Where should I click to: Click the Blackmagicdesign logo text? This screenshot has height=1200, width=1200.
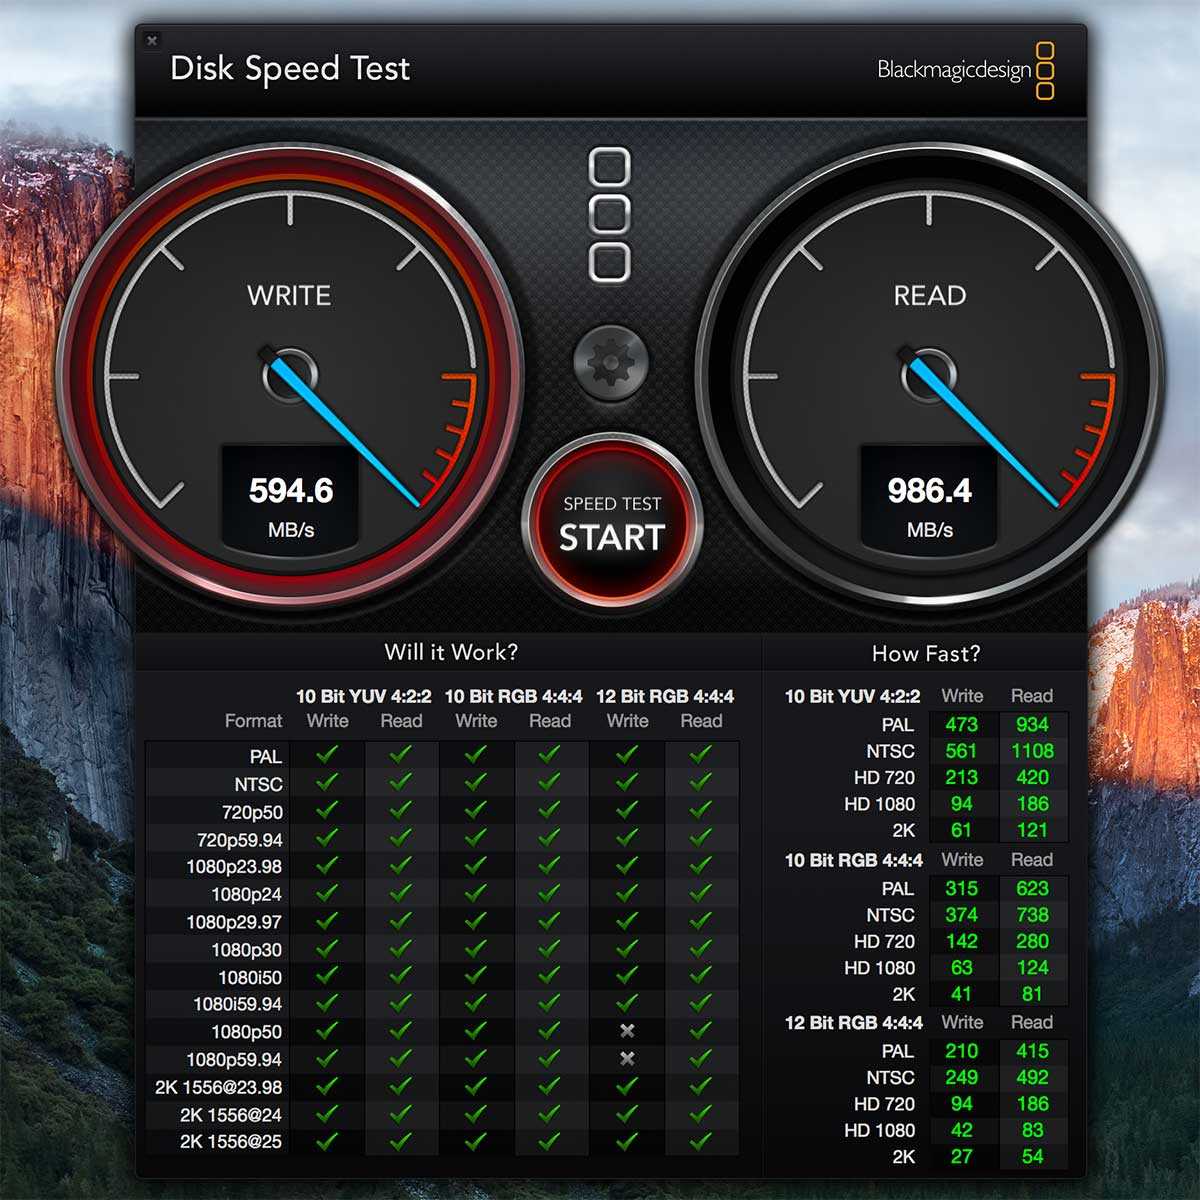(953, 70)
